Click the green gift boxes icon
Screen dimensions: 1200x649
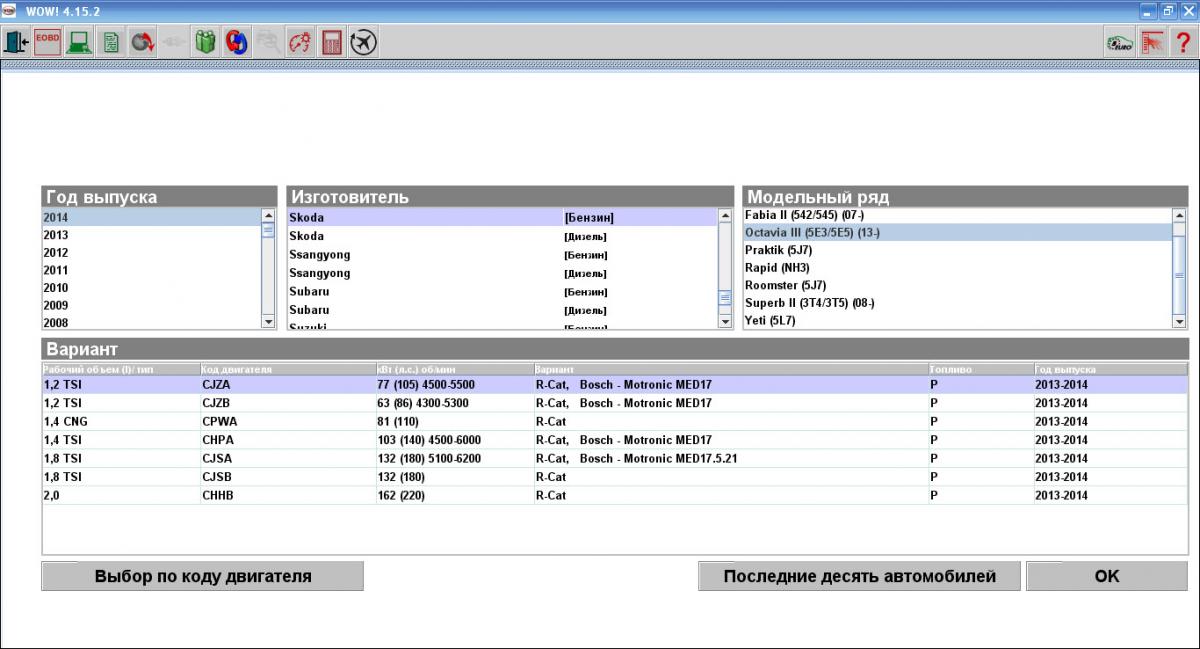pos(206,42)
